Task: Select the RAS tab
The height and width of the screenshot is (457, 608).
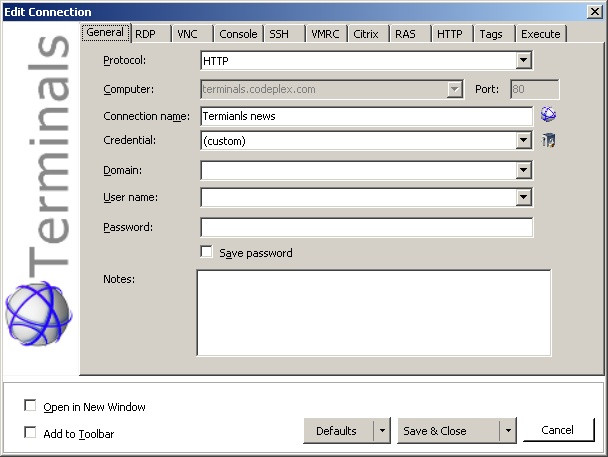Action: [x=410, y=34]
